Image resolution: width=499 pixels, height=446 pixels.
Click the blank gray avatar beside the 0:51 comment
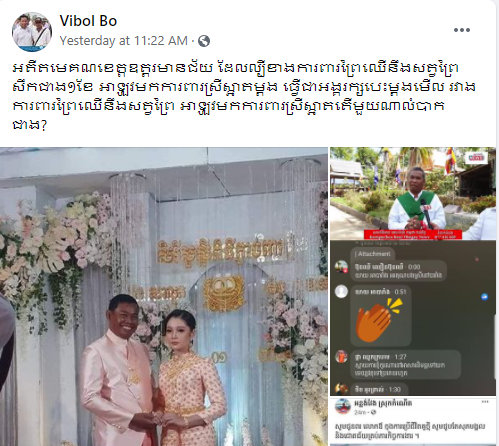point(341,292)
